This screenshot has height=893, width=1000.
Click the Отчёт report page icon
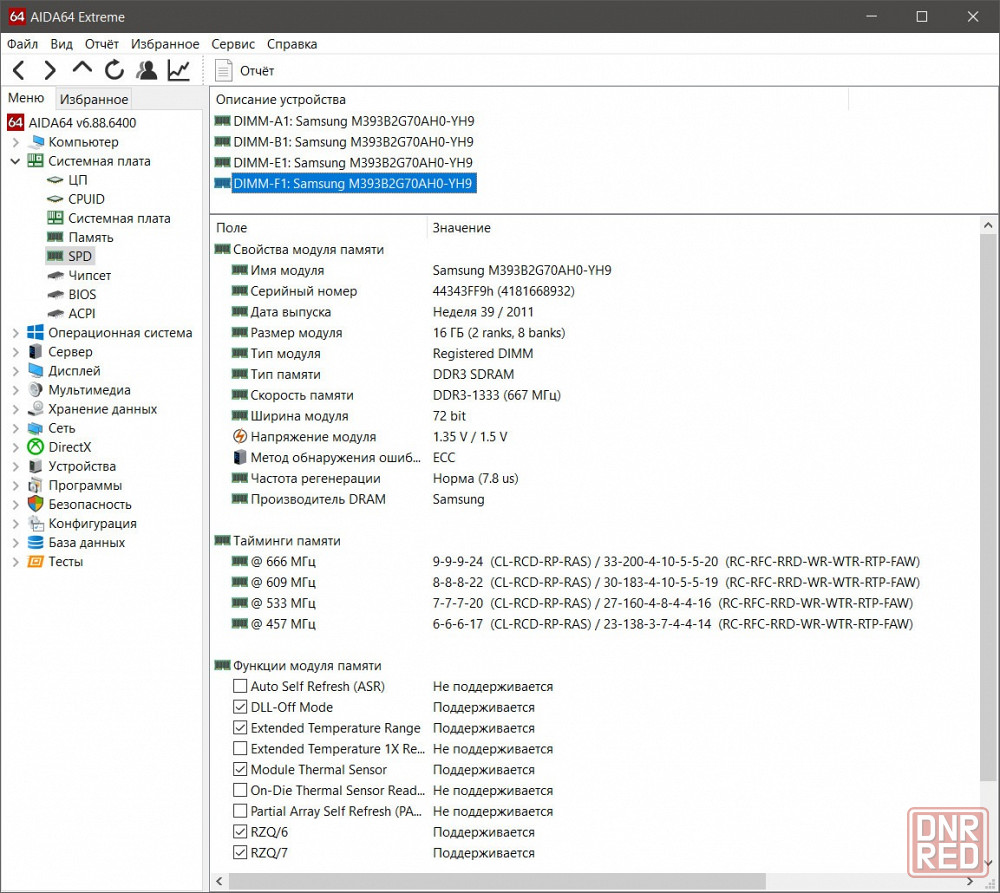point(224,70)
